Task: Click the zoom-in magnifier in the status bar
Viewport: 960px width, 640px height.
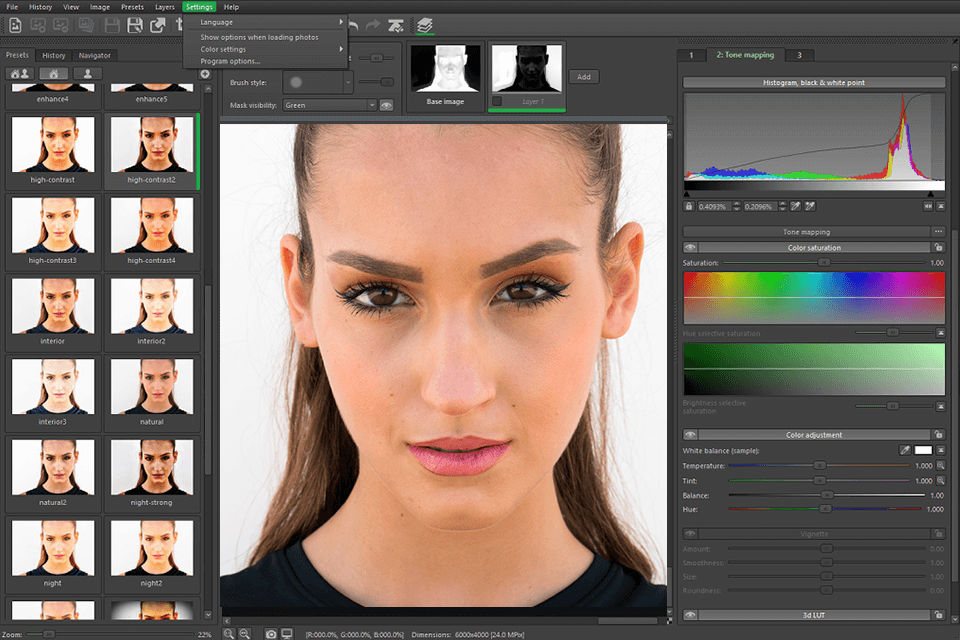Action: [x=227, y=633]
